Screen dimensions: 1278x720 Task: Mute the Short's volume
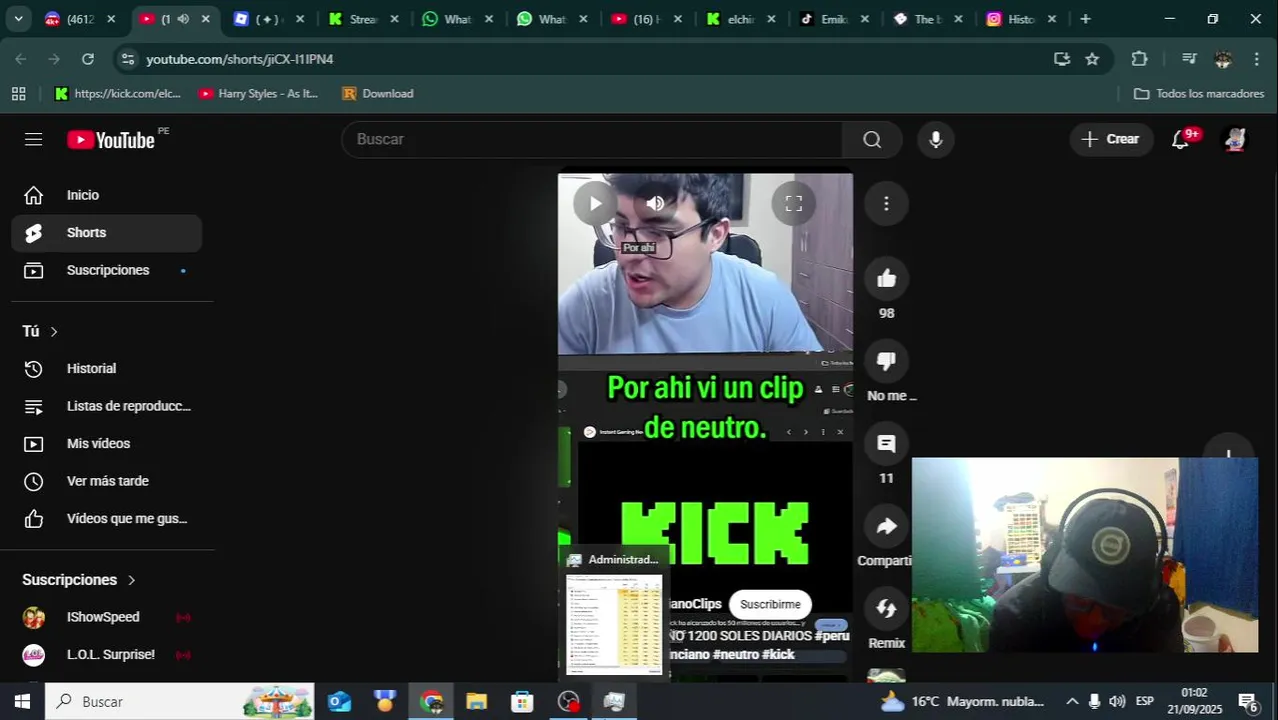655,204
